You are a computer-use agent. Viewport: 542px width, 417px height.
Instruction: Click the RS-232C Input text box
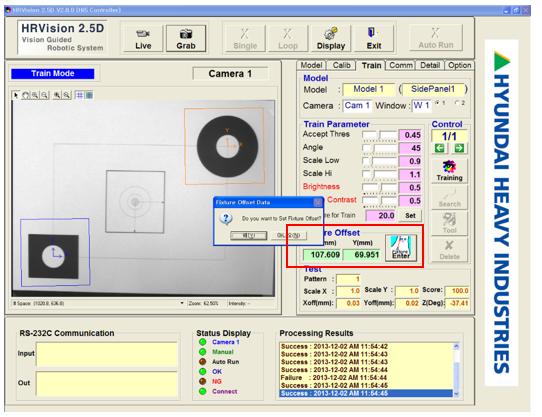tap(106, 354)
